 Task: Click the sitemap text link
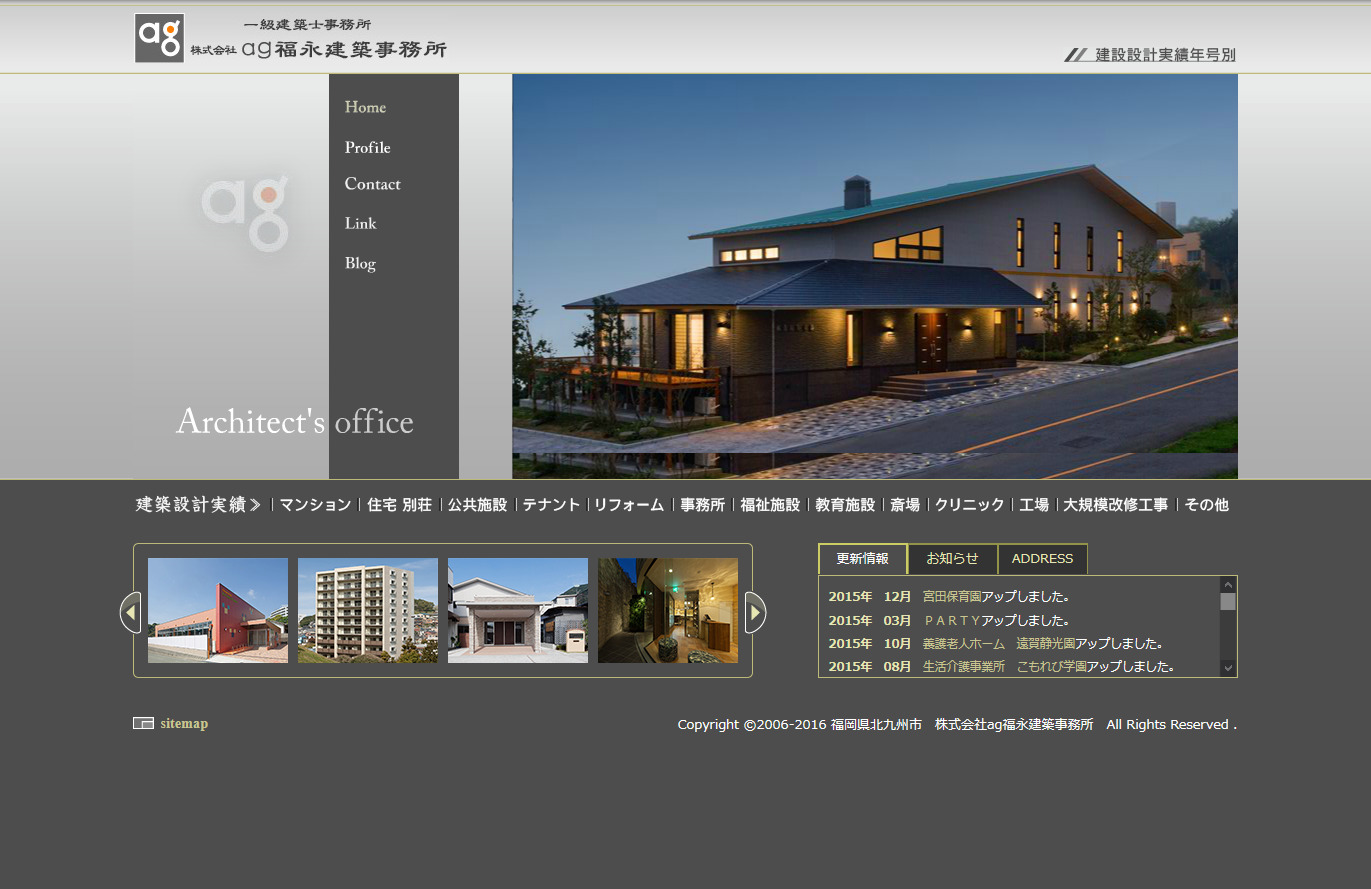tap(184, 724)
